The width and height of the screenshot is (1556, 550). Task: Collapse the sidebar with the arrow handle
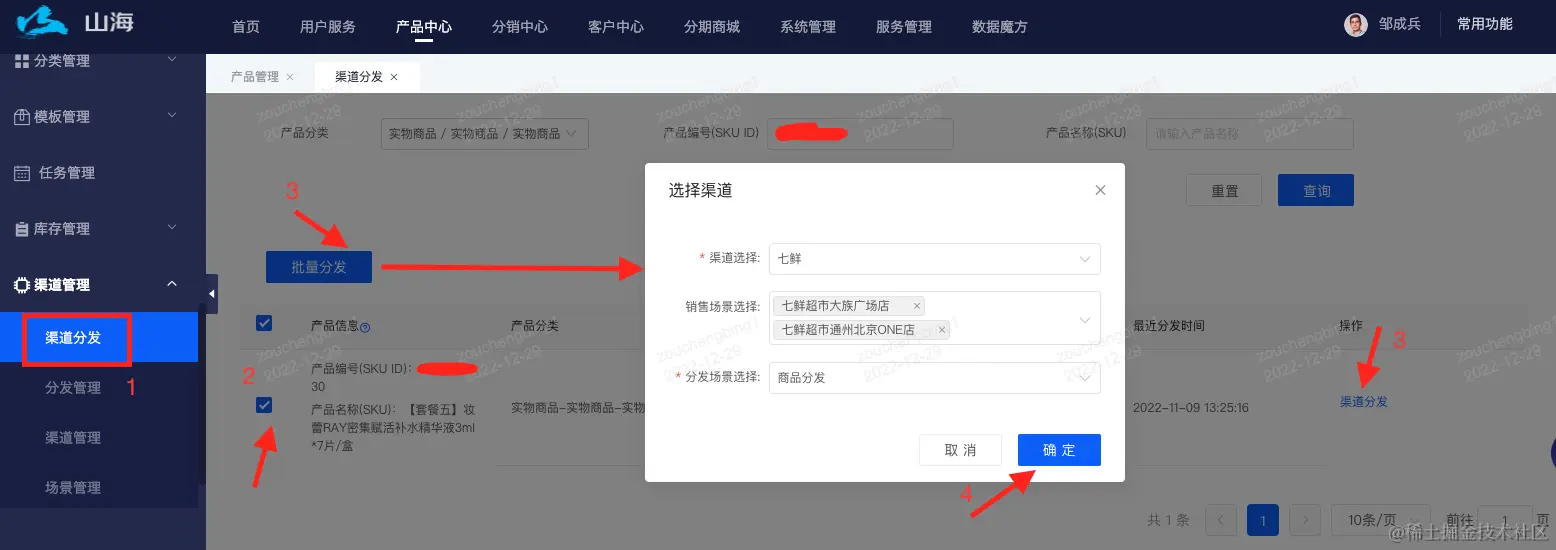tap(212, 293)
